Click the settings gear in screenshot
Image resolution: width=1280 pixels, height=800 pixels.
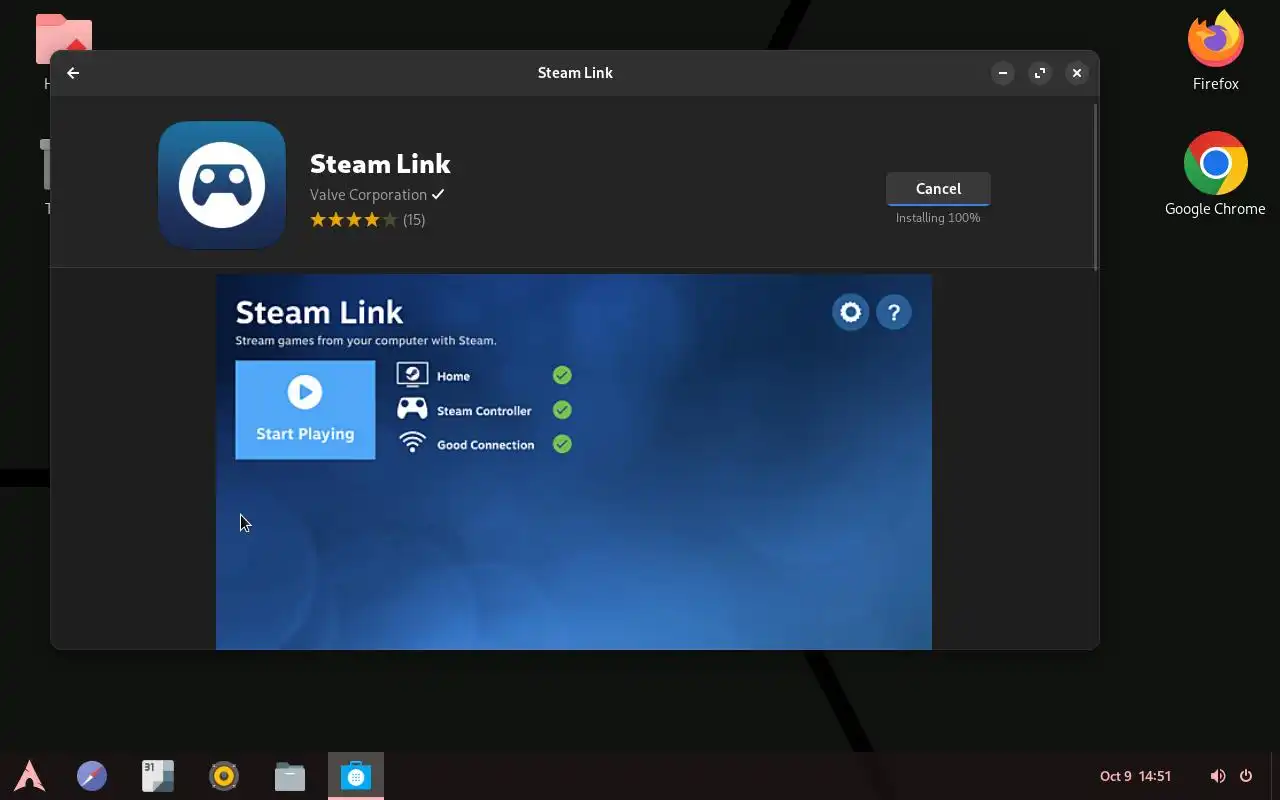[851, 312]
